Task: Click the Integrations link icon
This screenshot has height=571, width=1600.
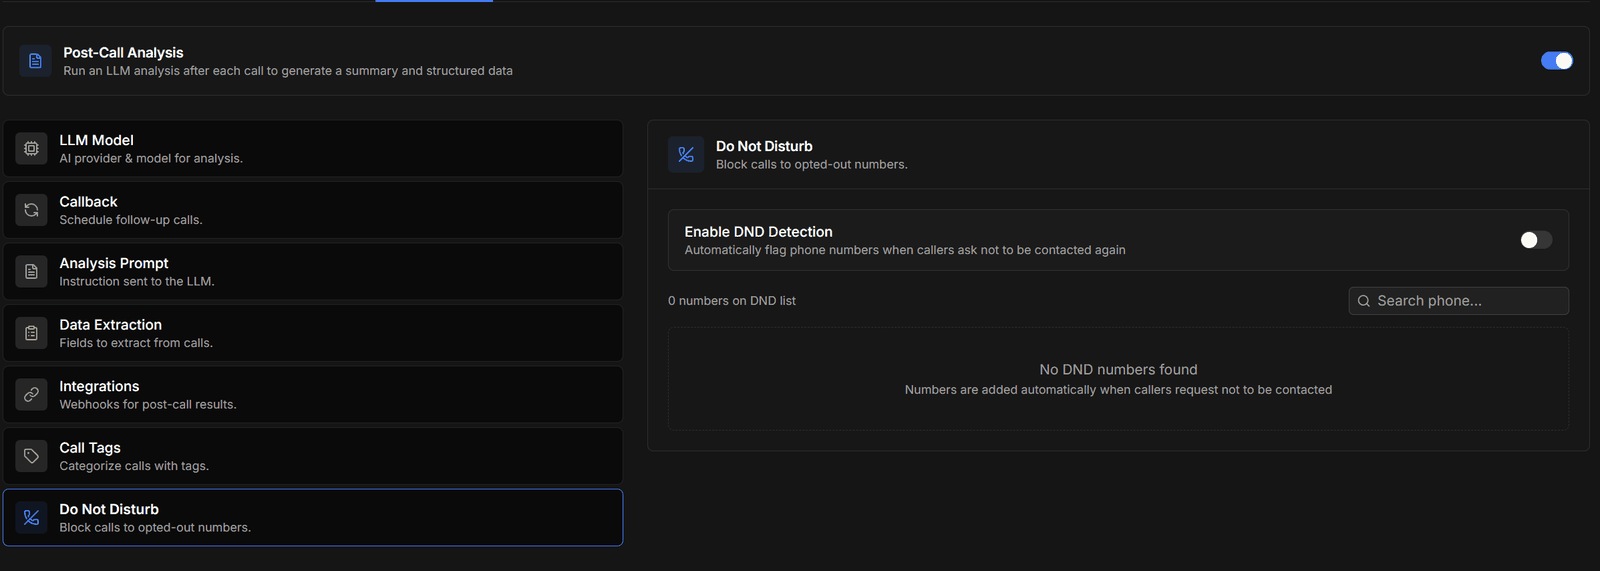Action: pyautogui.click(x=31, y=395)
